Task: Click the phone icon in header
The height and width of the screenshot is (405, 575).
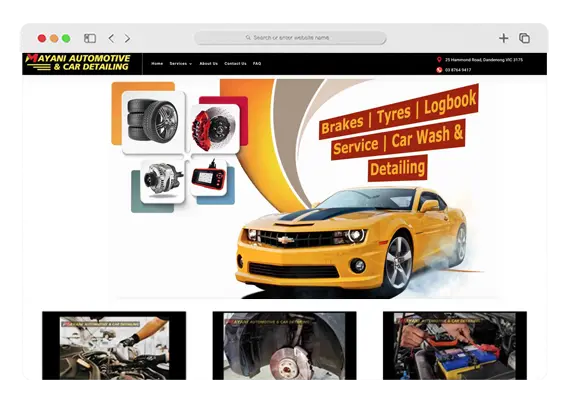Action: click(439, 70)
